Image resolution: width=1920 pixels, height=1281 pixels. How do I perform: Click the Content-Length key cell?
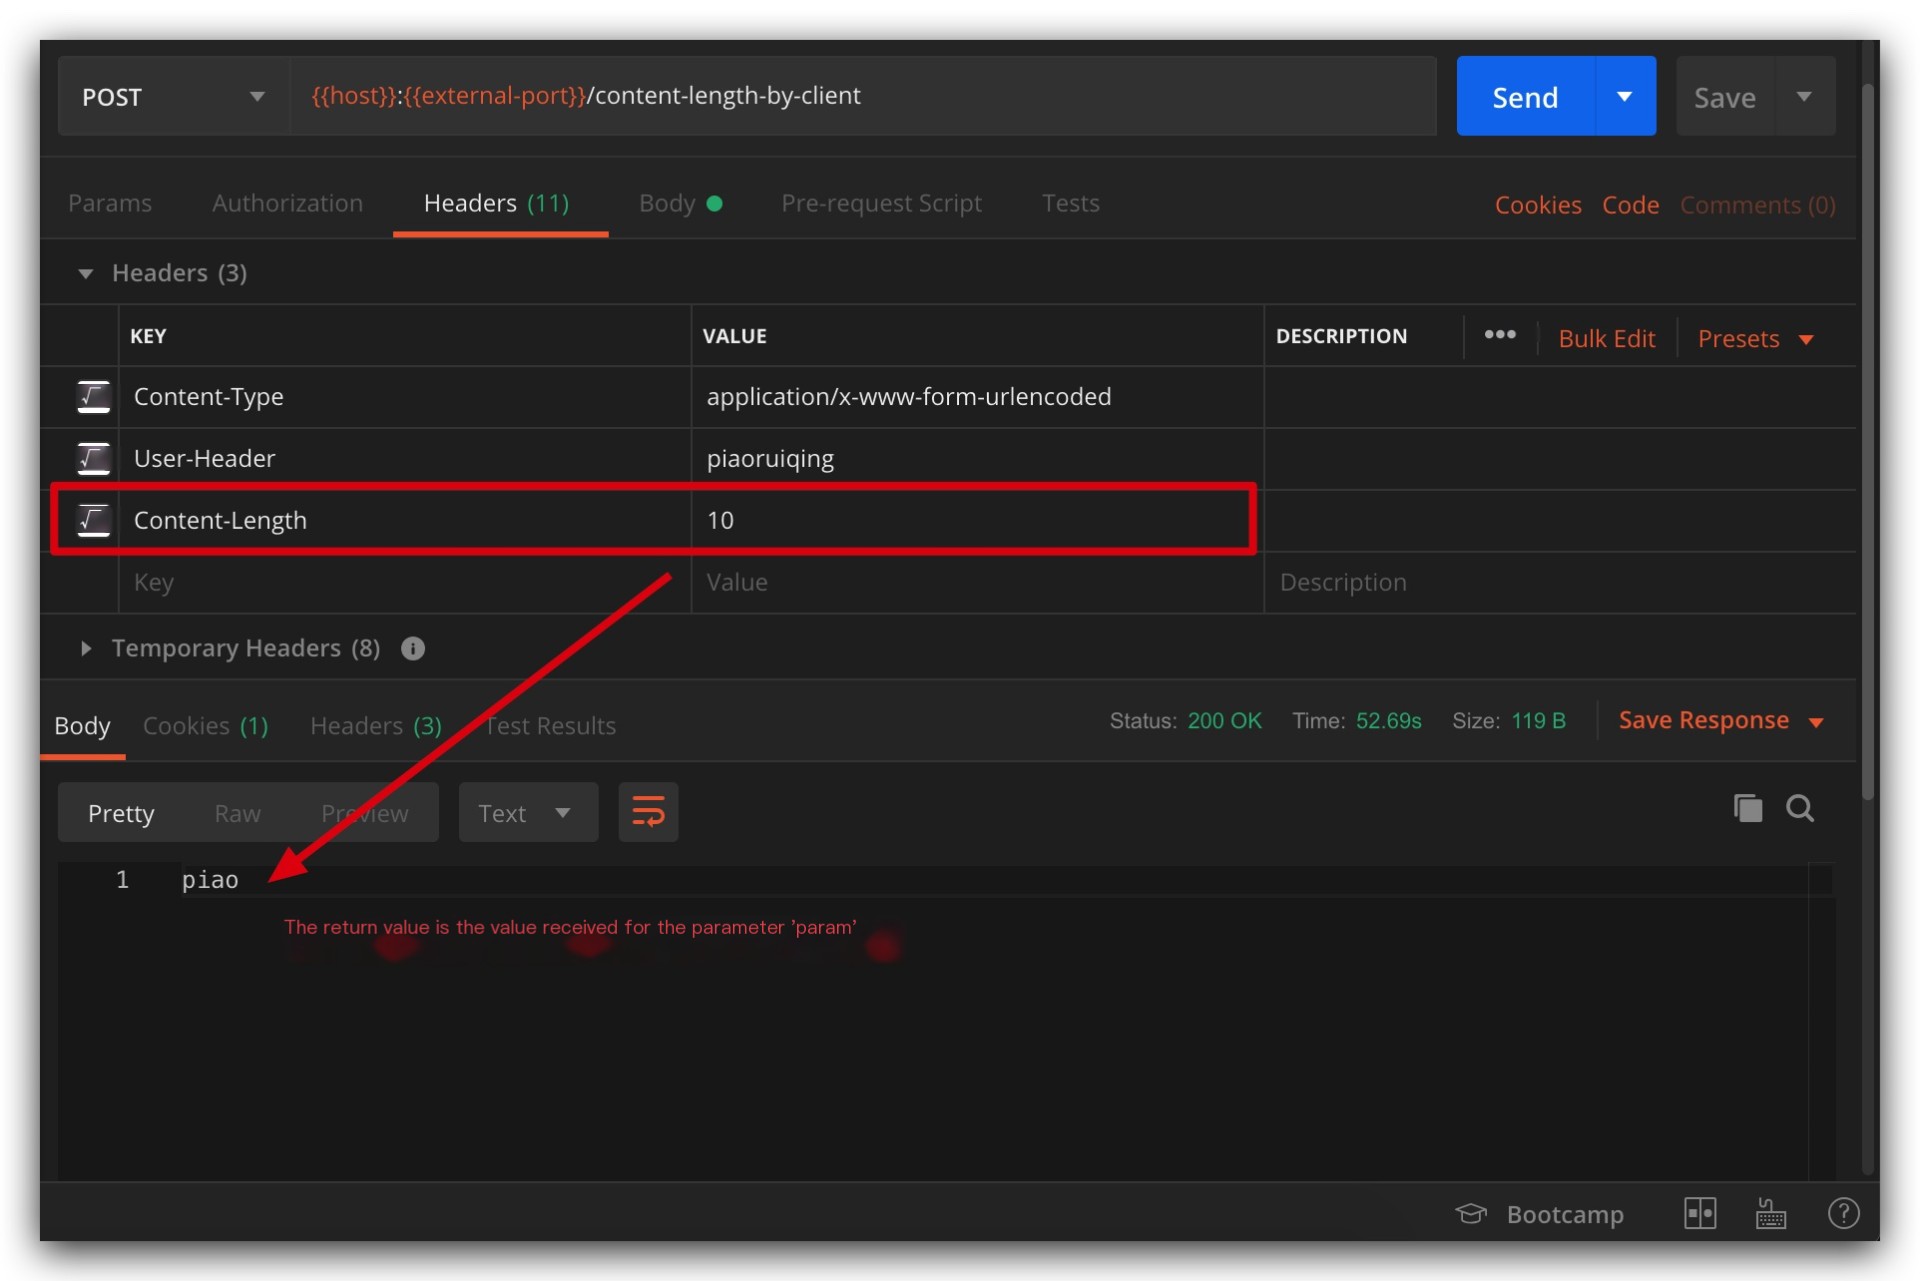click(405, 521)
